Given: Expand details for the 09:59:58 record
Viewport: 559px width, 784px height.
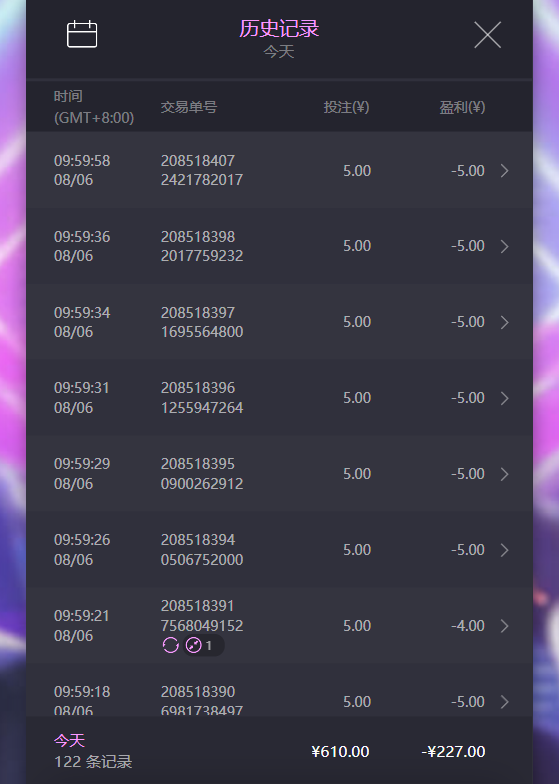Looking at the screenshot, I should tap(504, 170).
